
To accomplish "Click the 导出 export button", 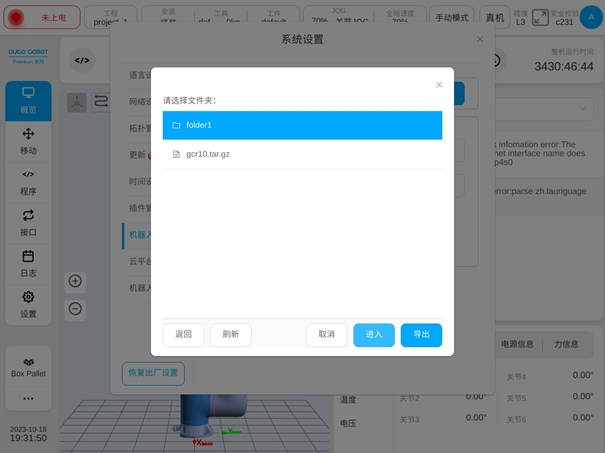I will 421,335.
